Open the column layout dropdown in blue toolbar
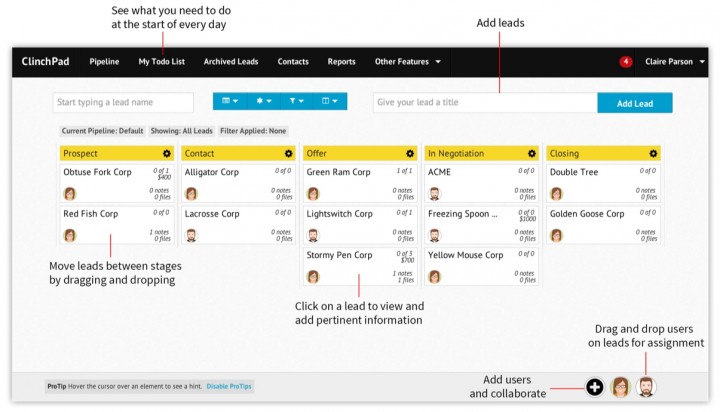 coord(330,101)
